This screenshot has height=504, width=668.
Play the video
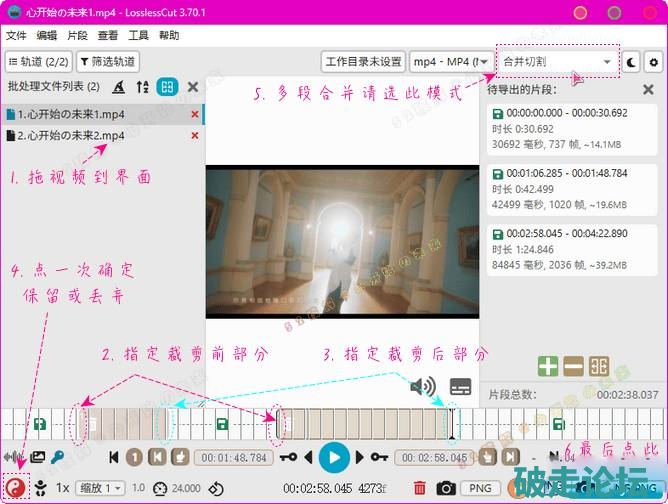point(334,458)
